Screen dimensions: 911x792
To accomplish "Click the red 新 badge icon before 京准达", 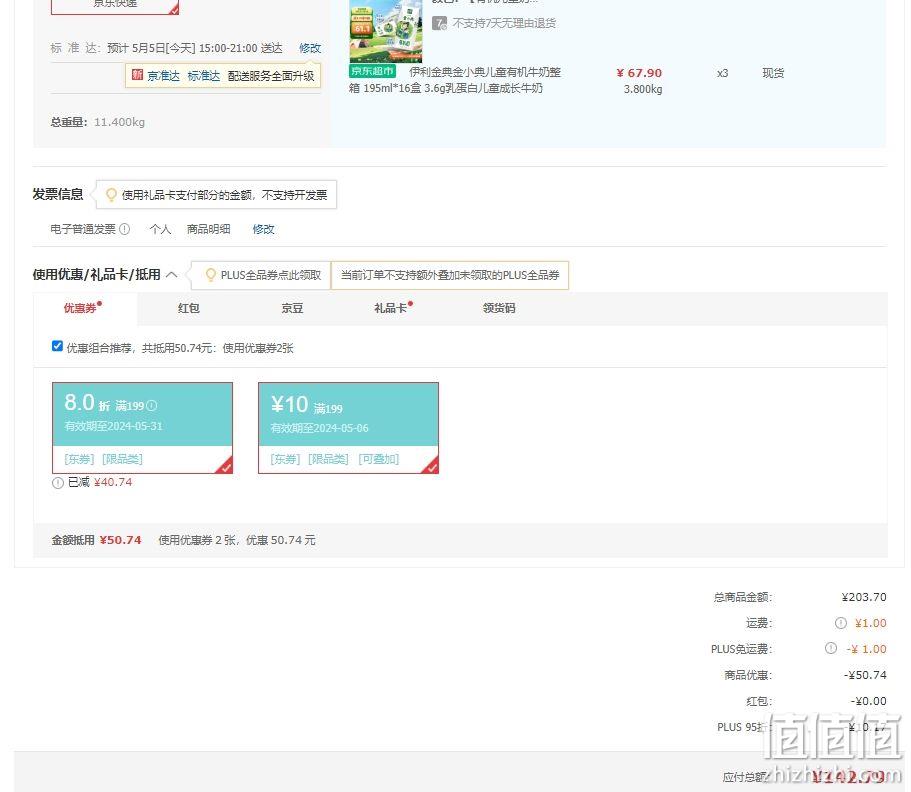I will pyautogui.click(x=137, y=75).
